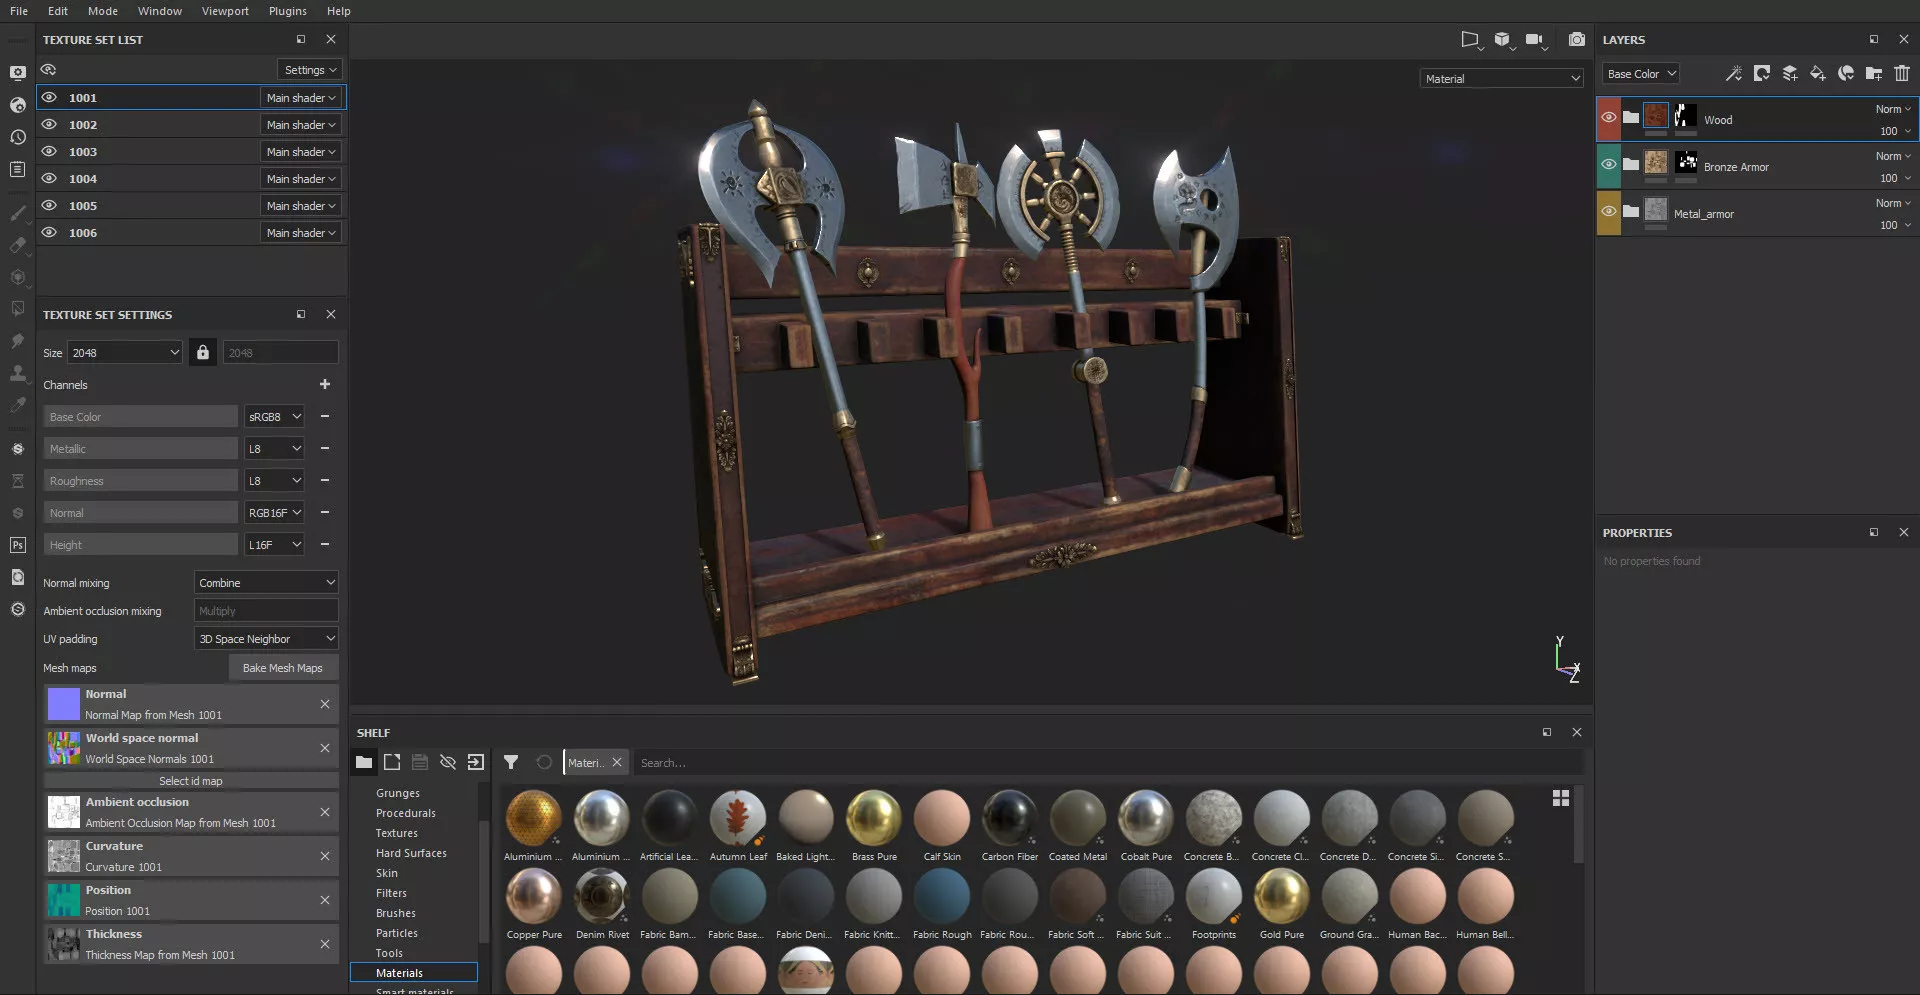Open the add effect magic wand icon

click(x=1733, y=74)
